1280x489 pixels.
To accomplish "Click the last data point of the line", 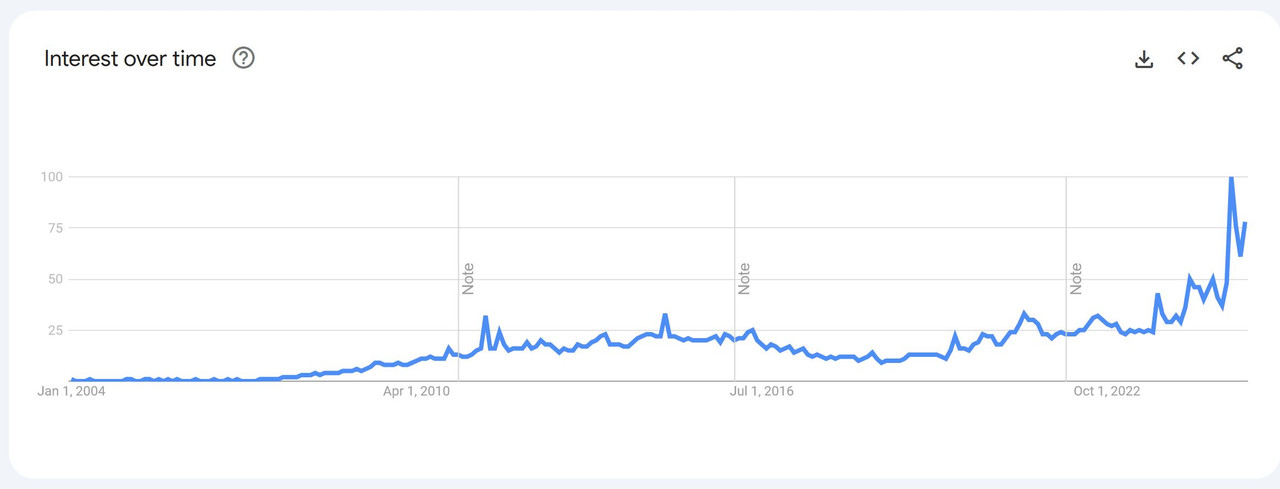I will coord(1245,224).
